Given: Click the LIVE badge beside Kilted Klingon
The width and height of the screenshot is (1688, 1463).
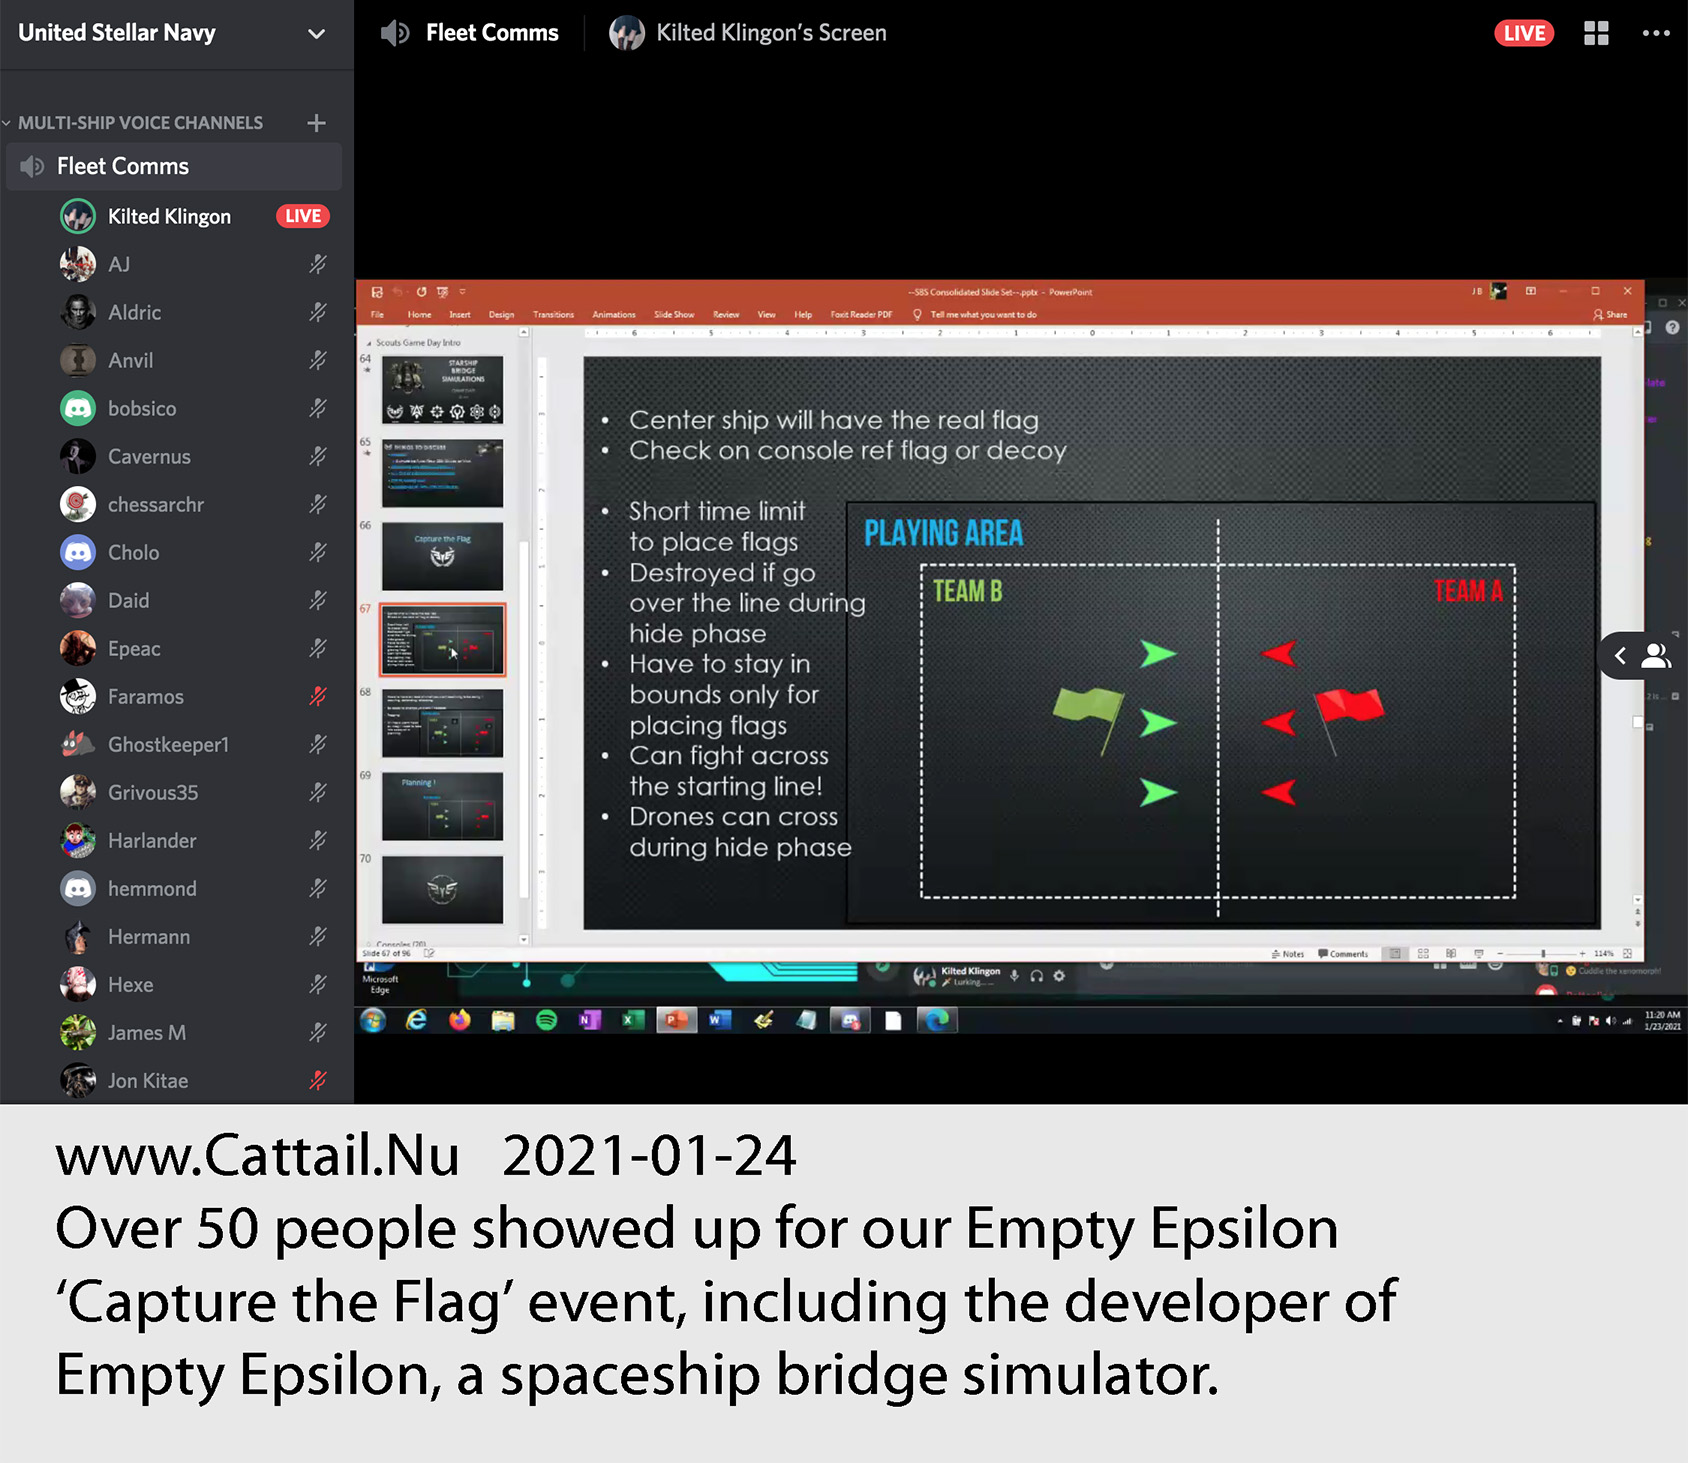Looking at the screenshot, I should 303,216.
